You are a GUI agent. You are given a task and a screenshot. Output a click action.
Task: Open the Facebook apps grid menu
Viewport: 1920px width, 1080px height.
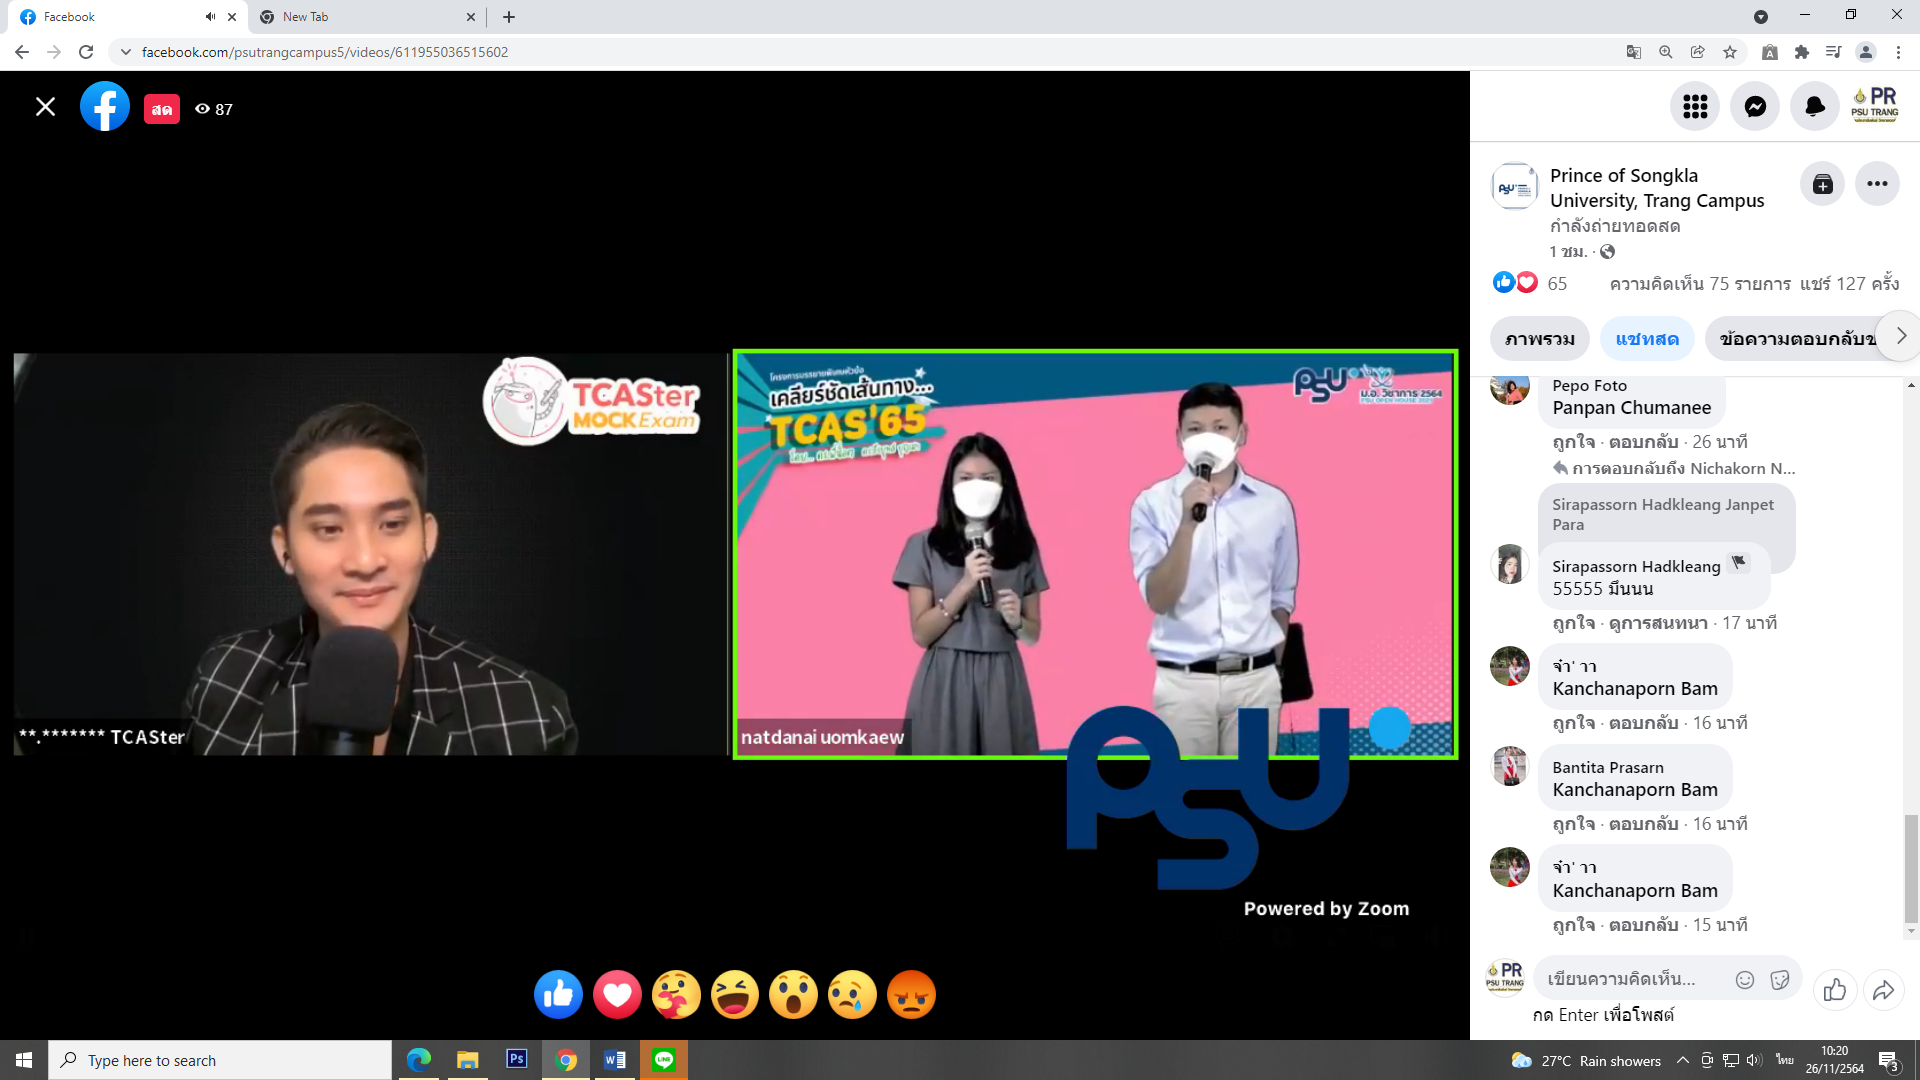pos(1695,106)
